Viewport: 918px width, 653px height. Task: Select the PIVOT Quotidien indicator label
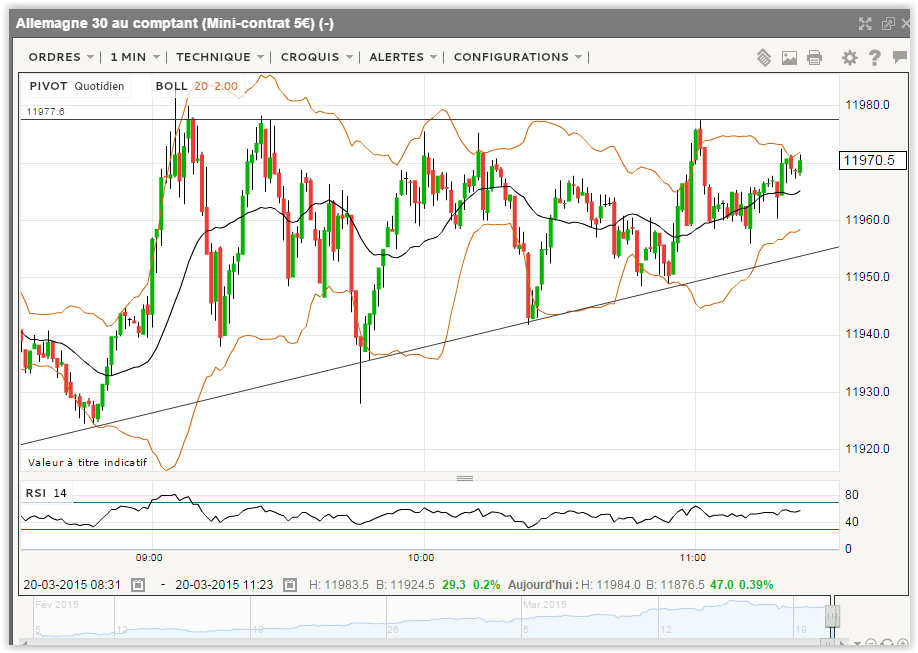77,86
